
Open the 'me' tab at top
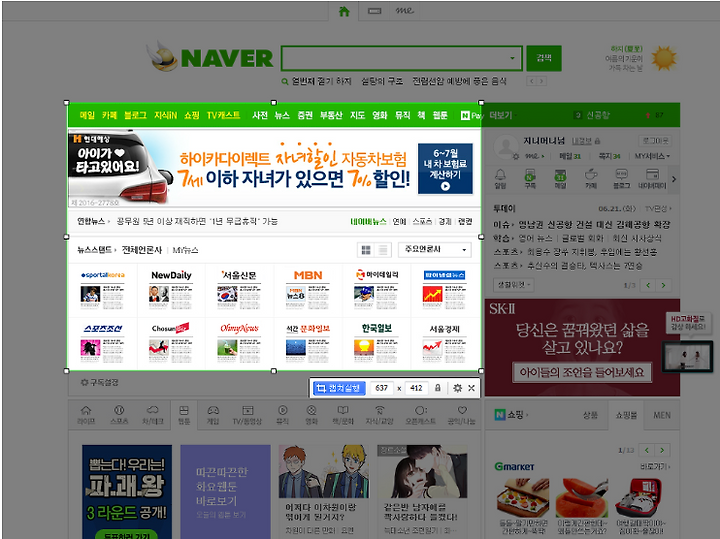coord(405,11)
